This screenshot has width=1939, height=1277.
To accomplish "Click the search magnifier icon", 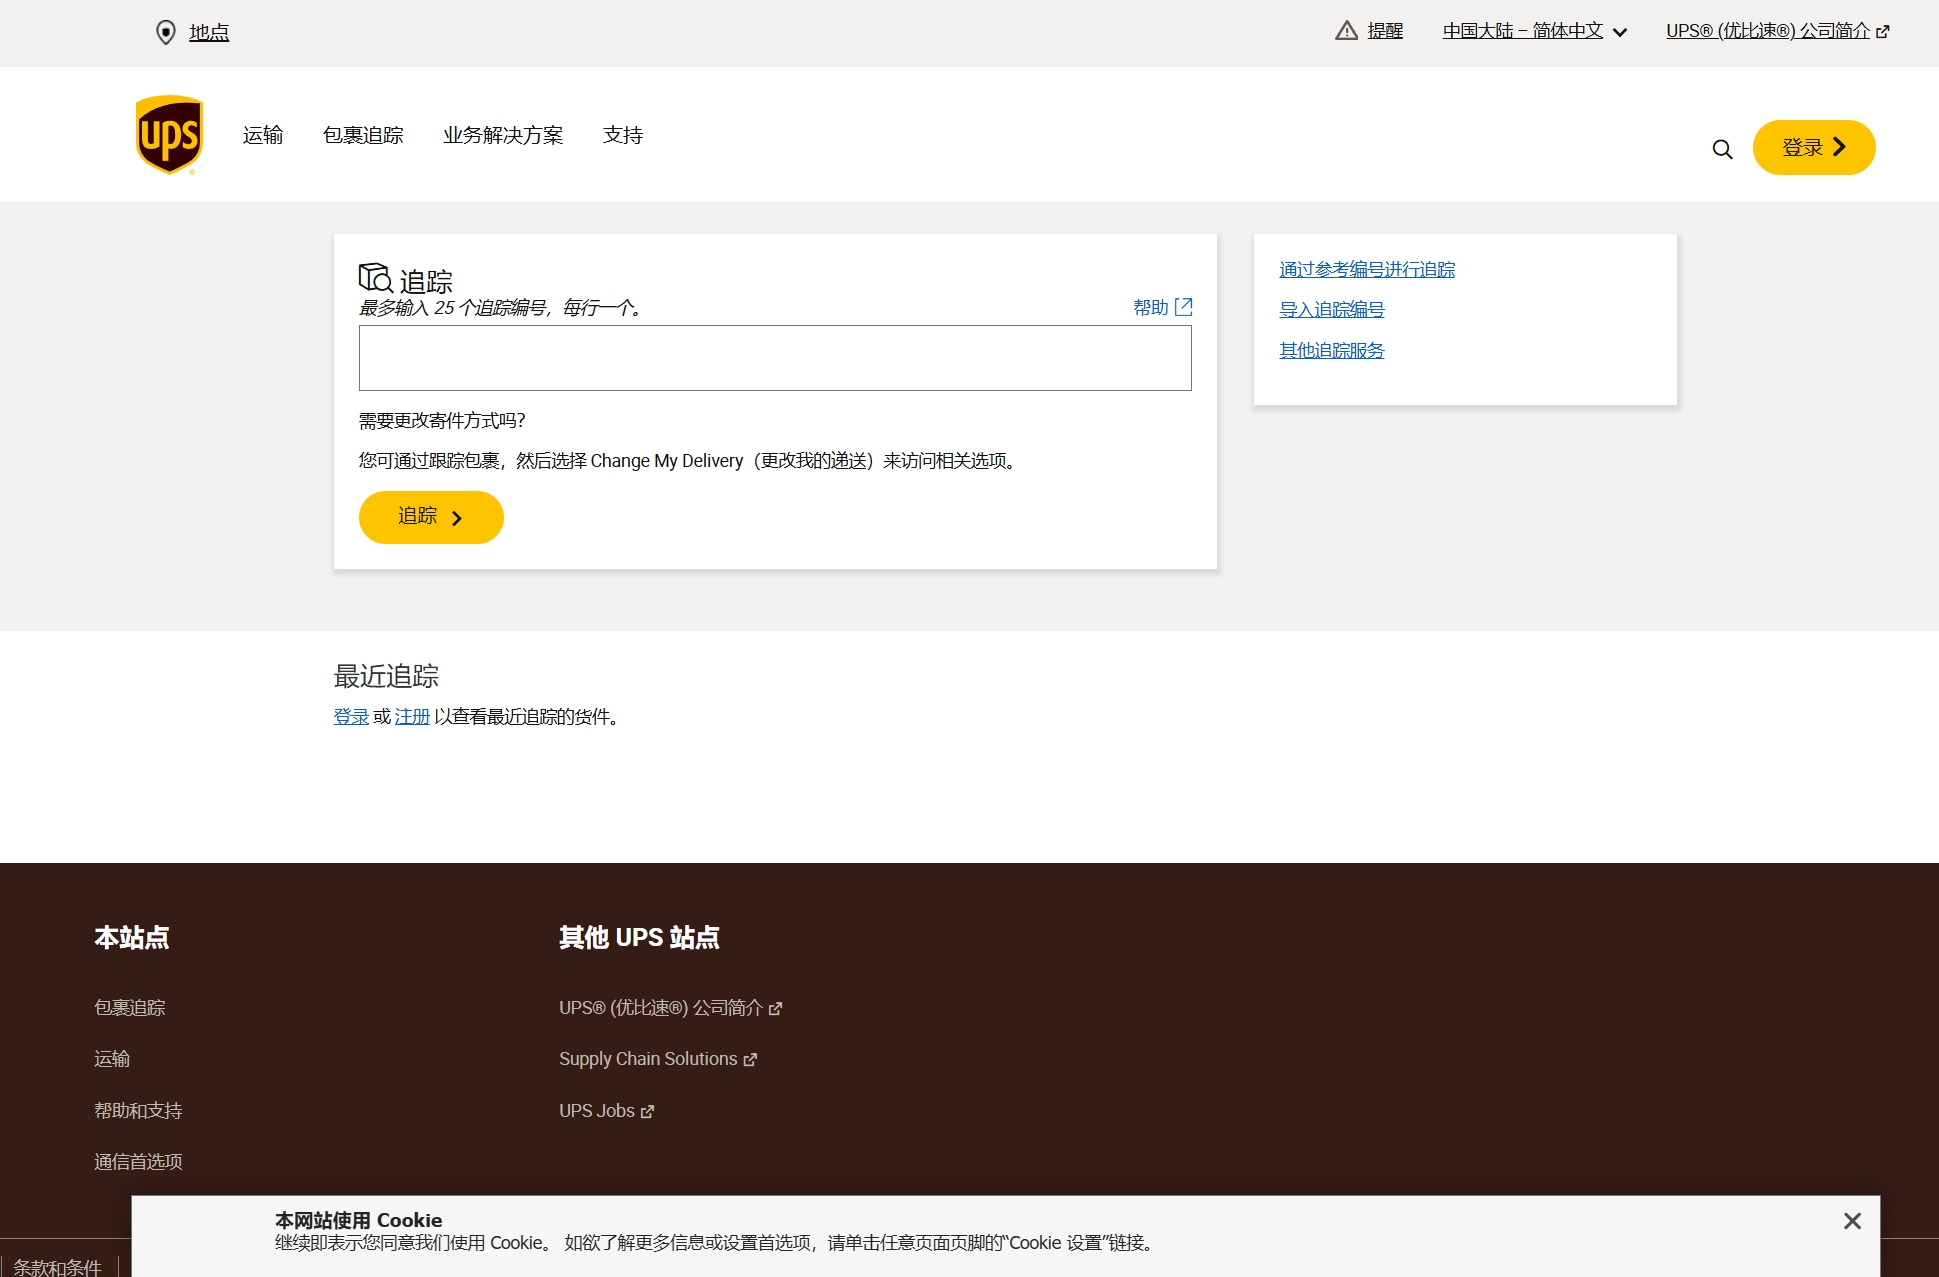I will click(1722, 149).
